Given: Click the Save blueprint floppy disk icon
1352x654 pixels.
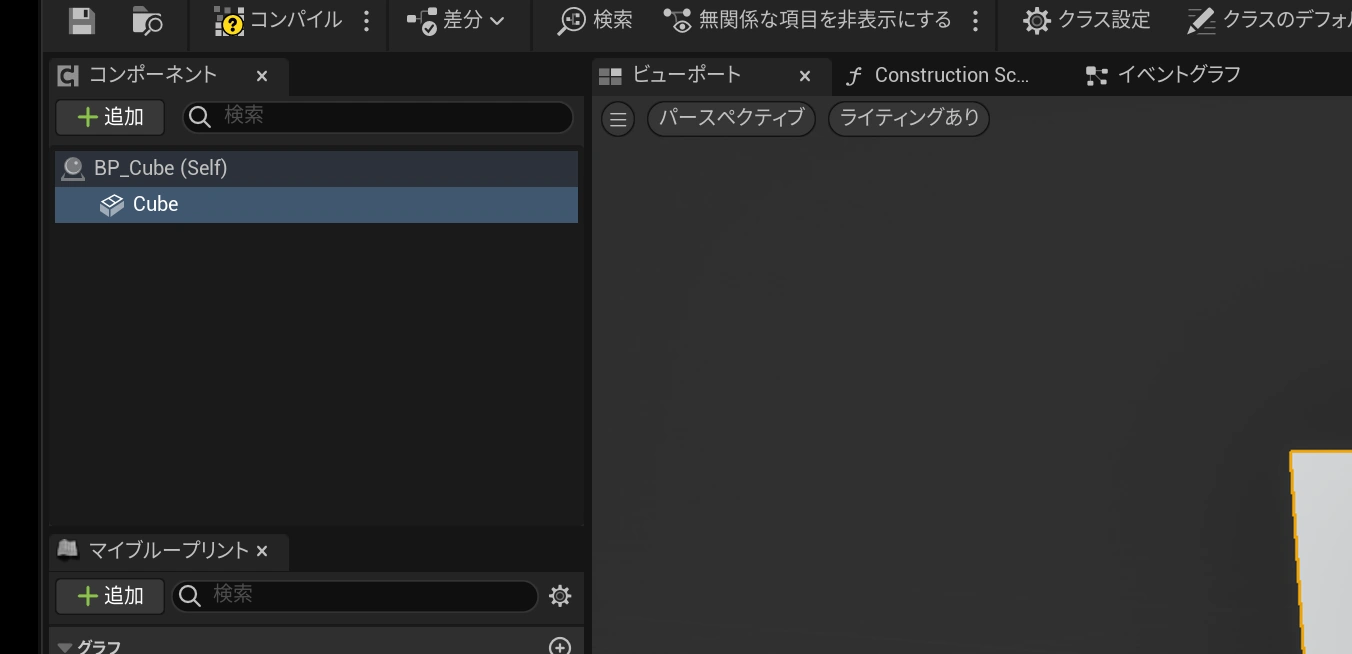Looking at the screenshot, I should (x=82, y=21).
